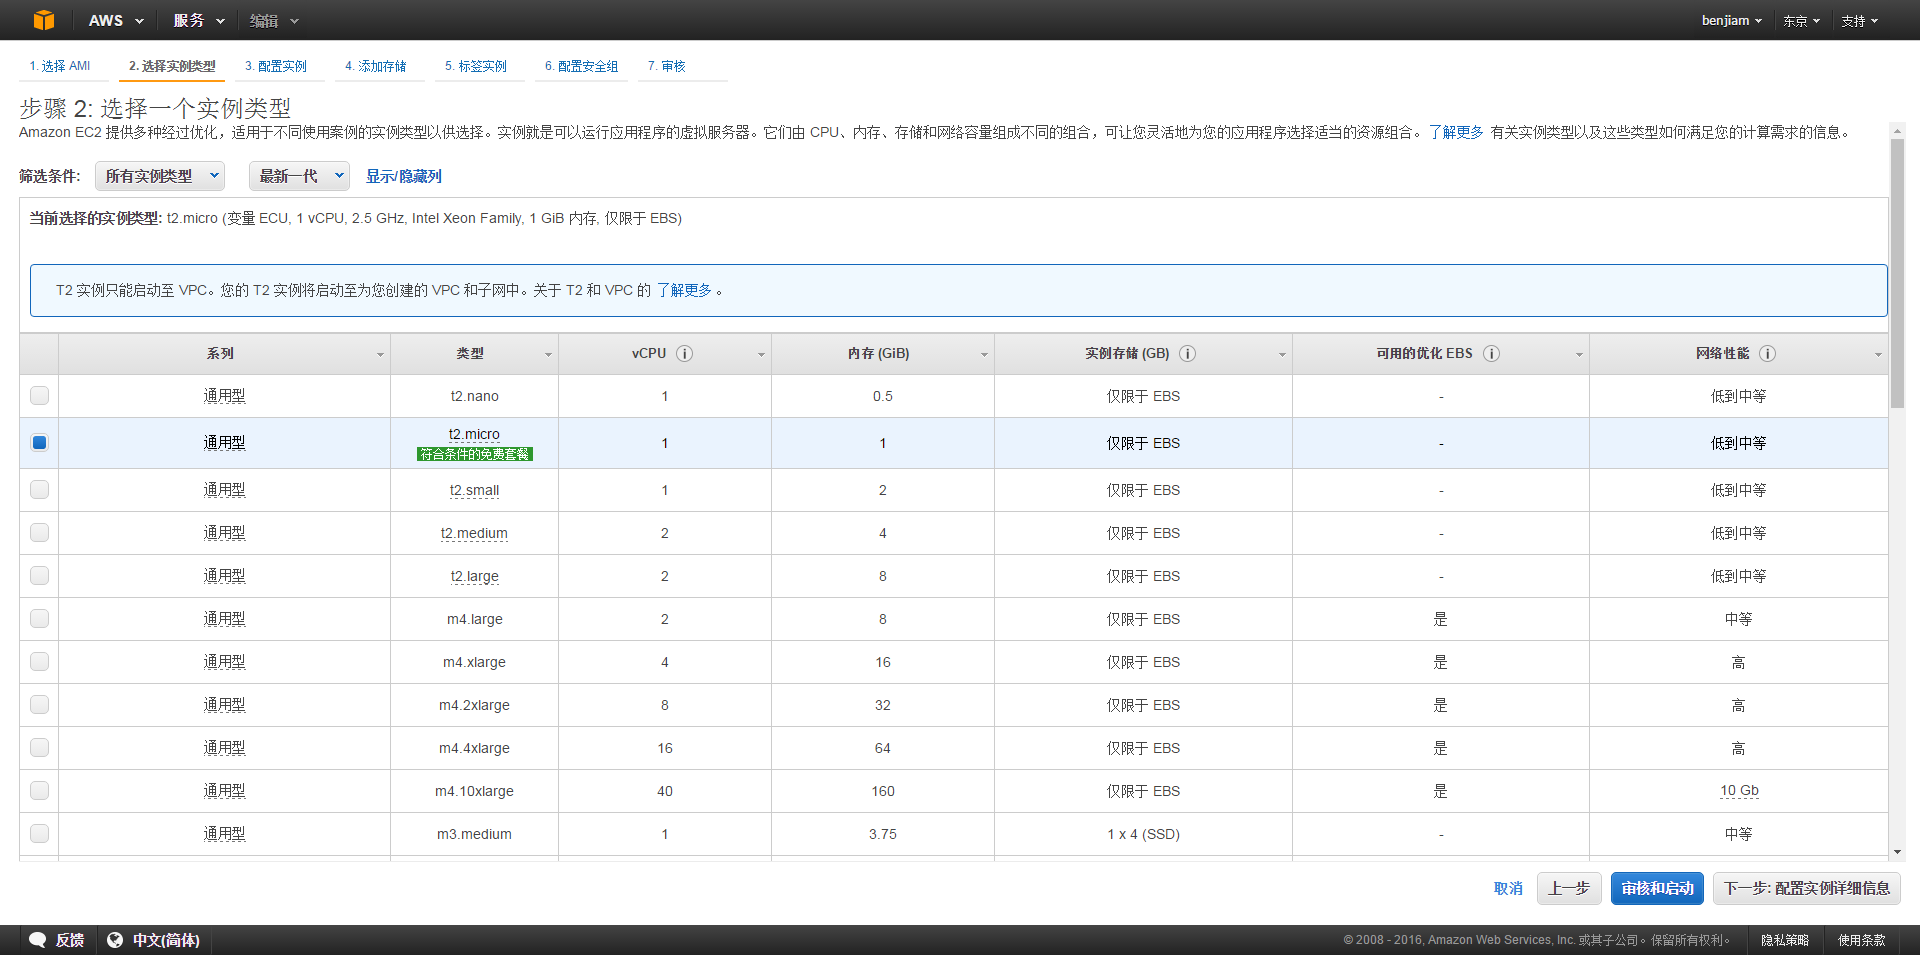The width and height of the screenshot is (1920, 955).
Task: Select the m4.10xlarge instance checkbox
Action: [39, 790]
